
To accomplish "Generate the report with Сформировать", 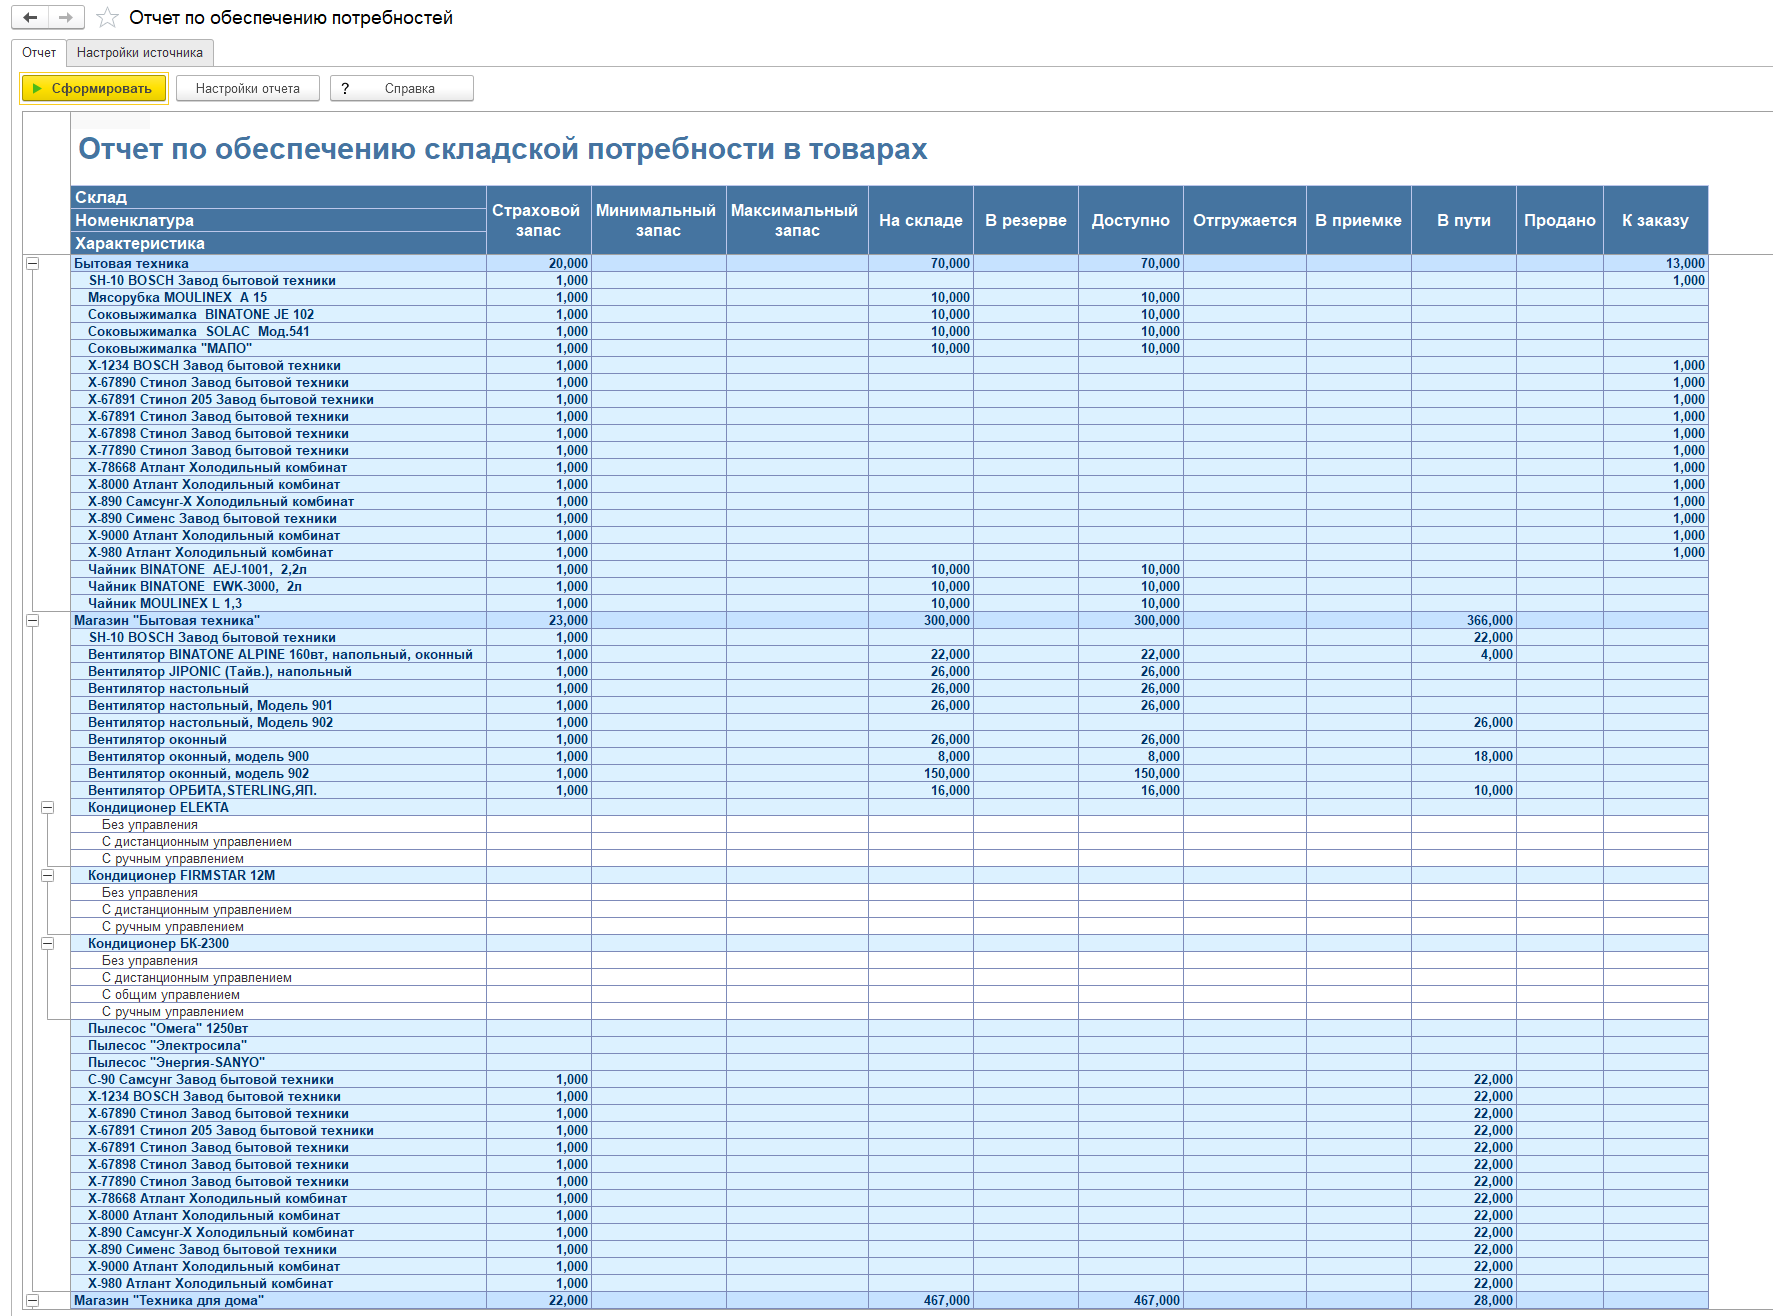I will 94,89.
